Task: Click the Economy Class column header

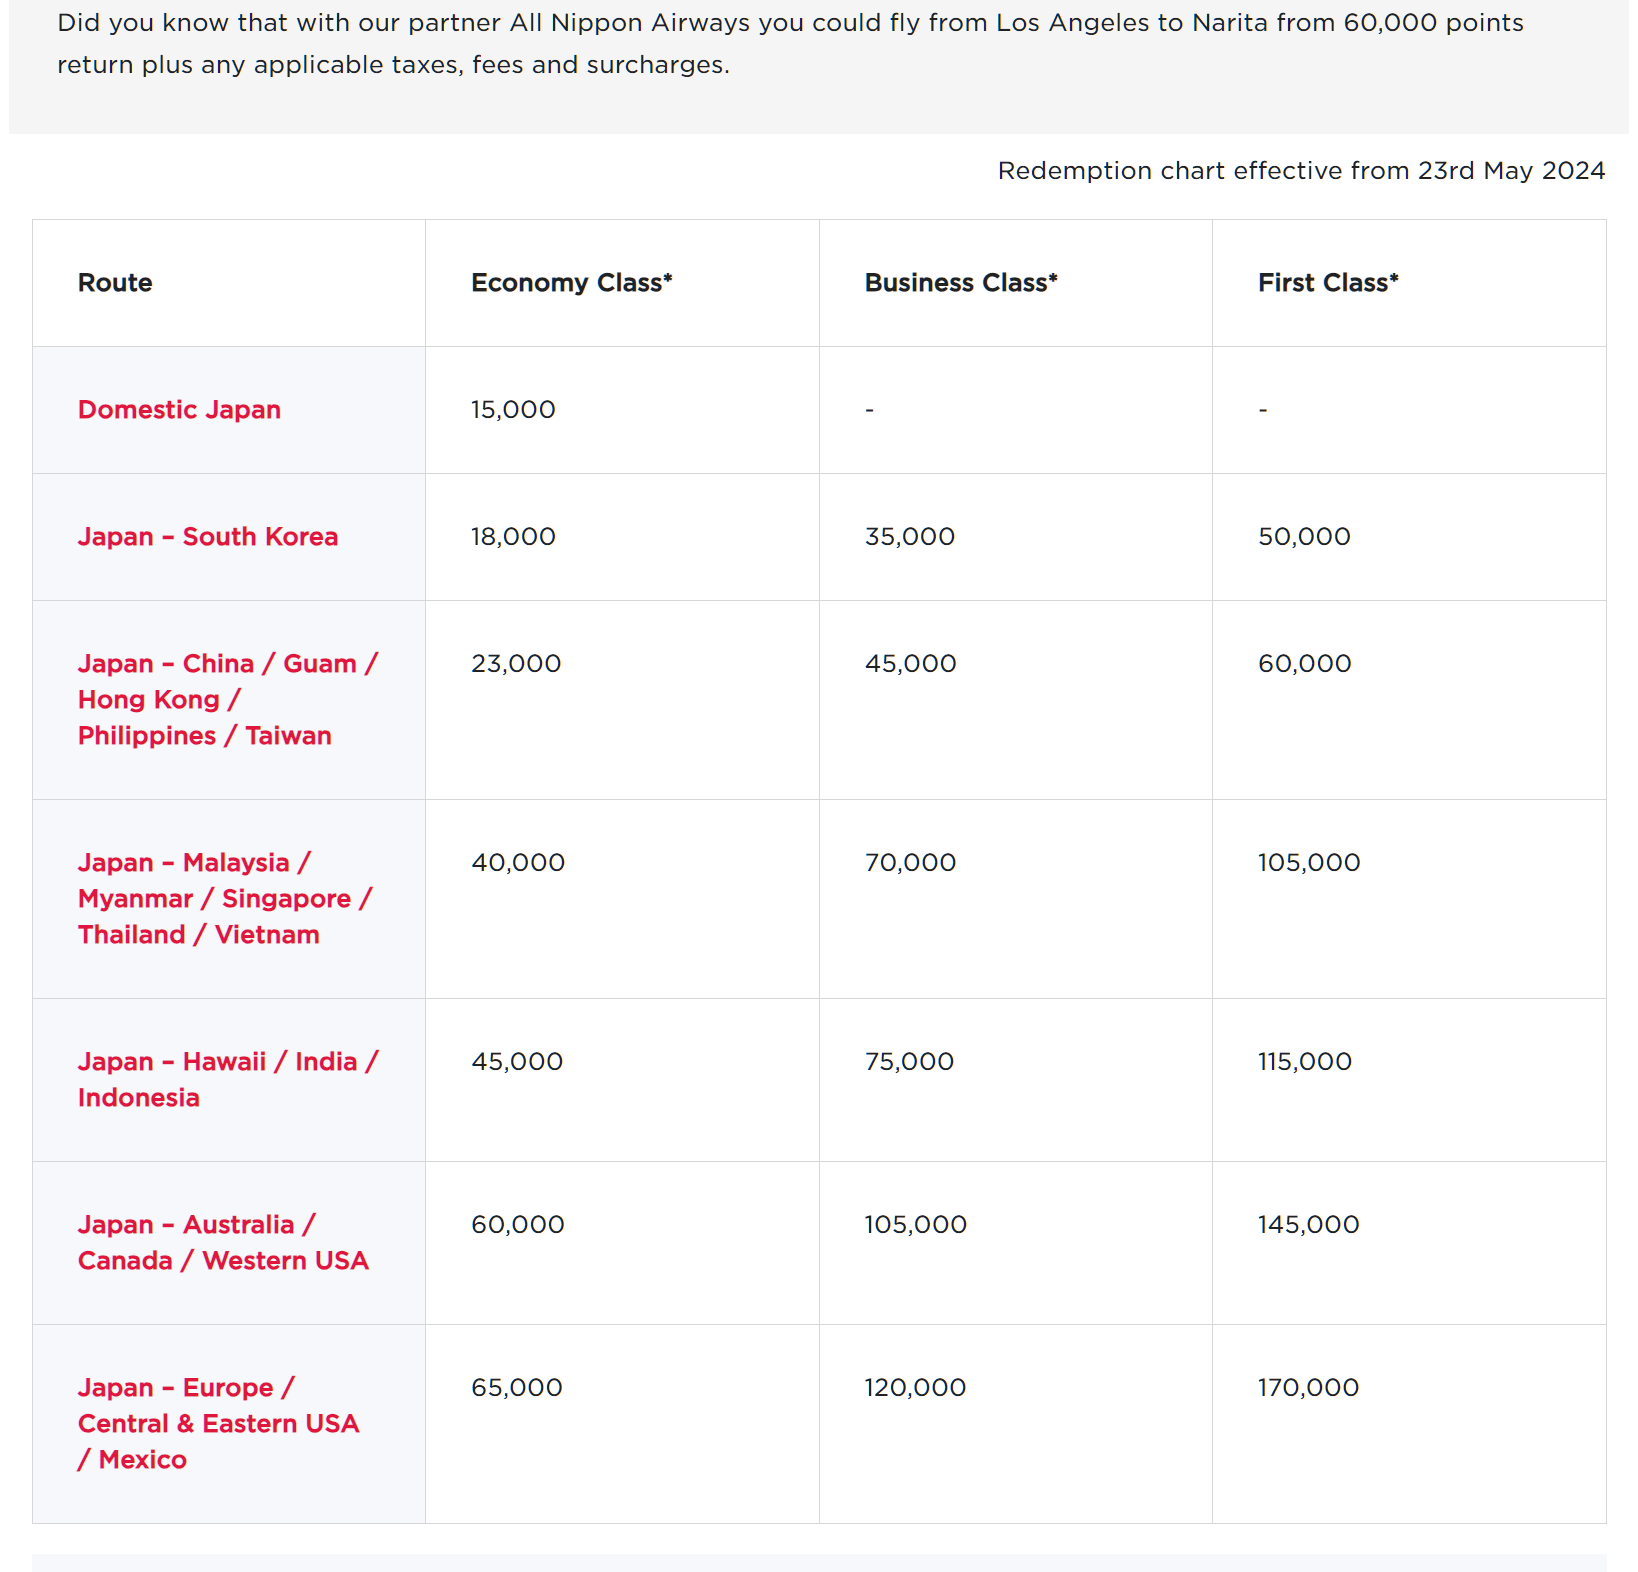Action: coord(571,283)
